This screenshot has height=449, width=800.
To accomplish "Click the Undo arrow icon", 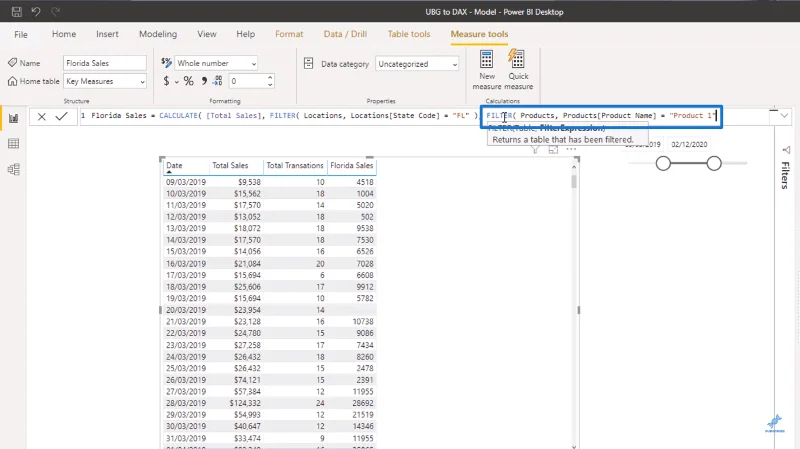I will coord(36,11).
